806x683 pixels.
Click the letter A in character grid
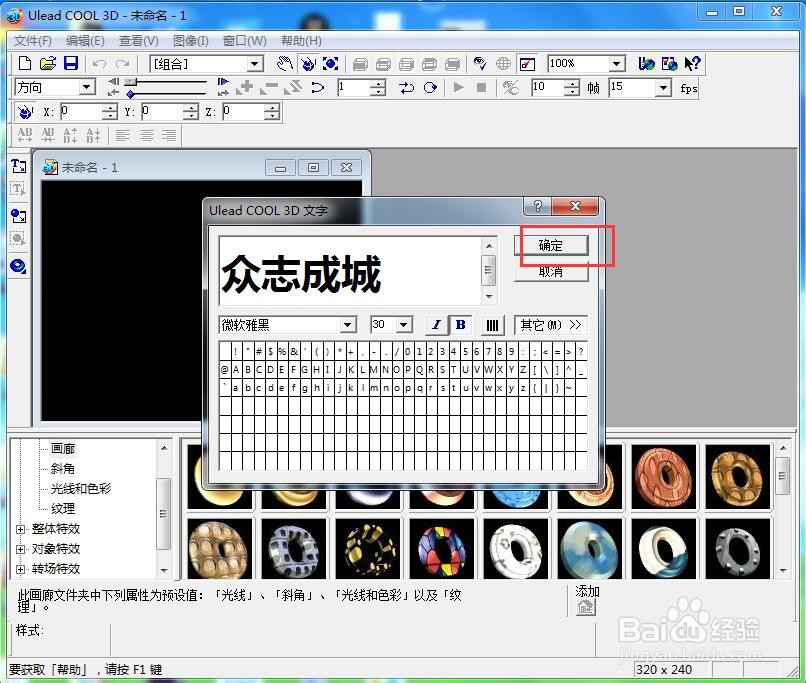236,370
